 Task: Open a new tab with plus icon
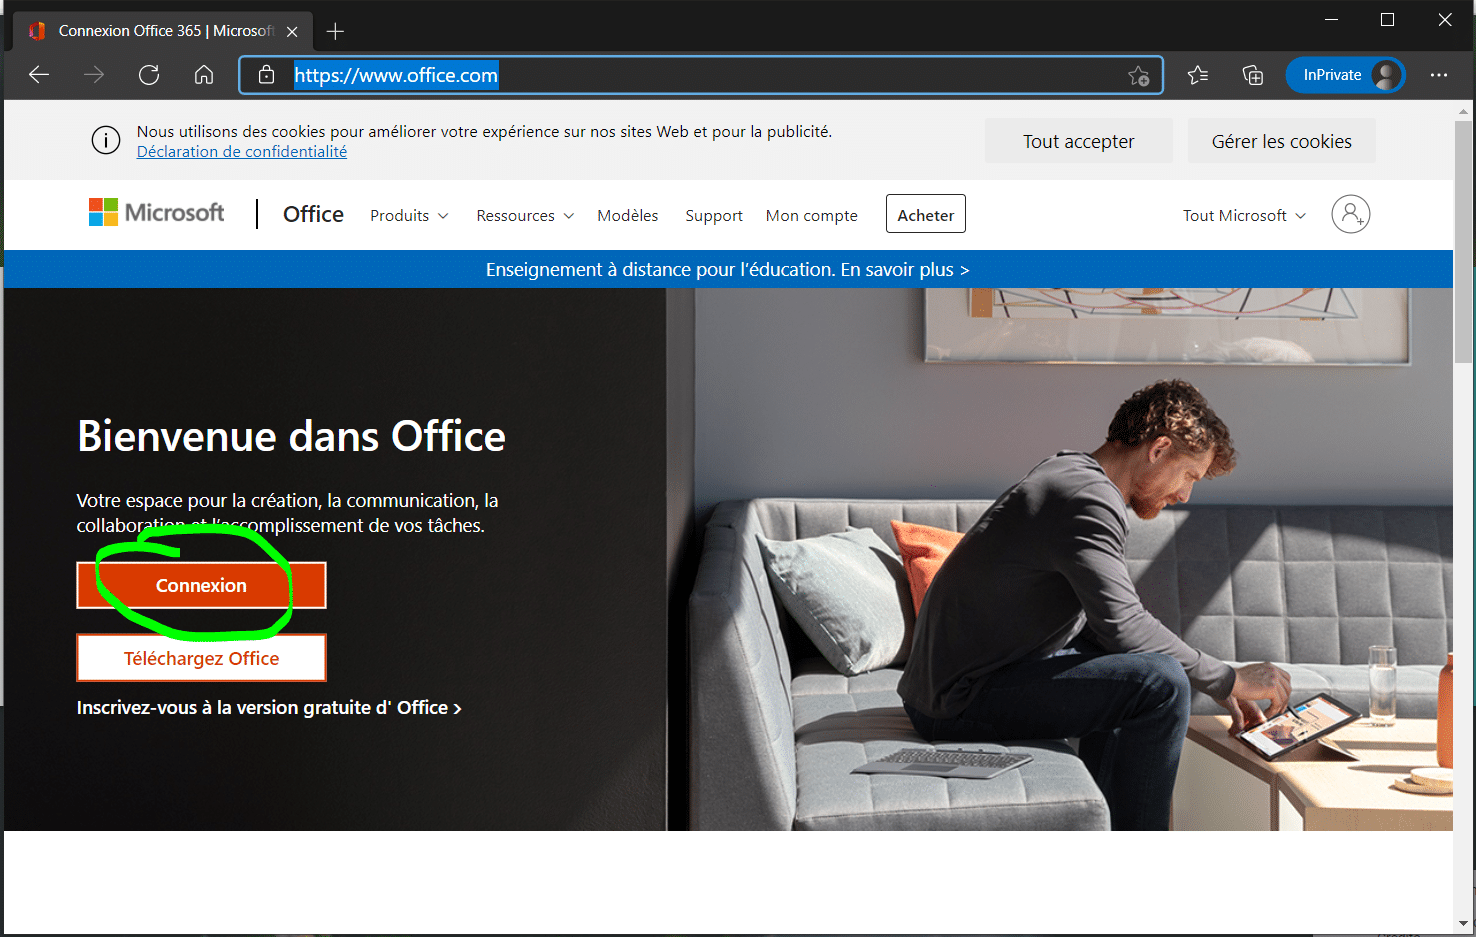(335, 31)
